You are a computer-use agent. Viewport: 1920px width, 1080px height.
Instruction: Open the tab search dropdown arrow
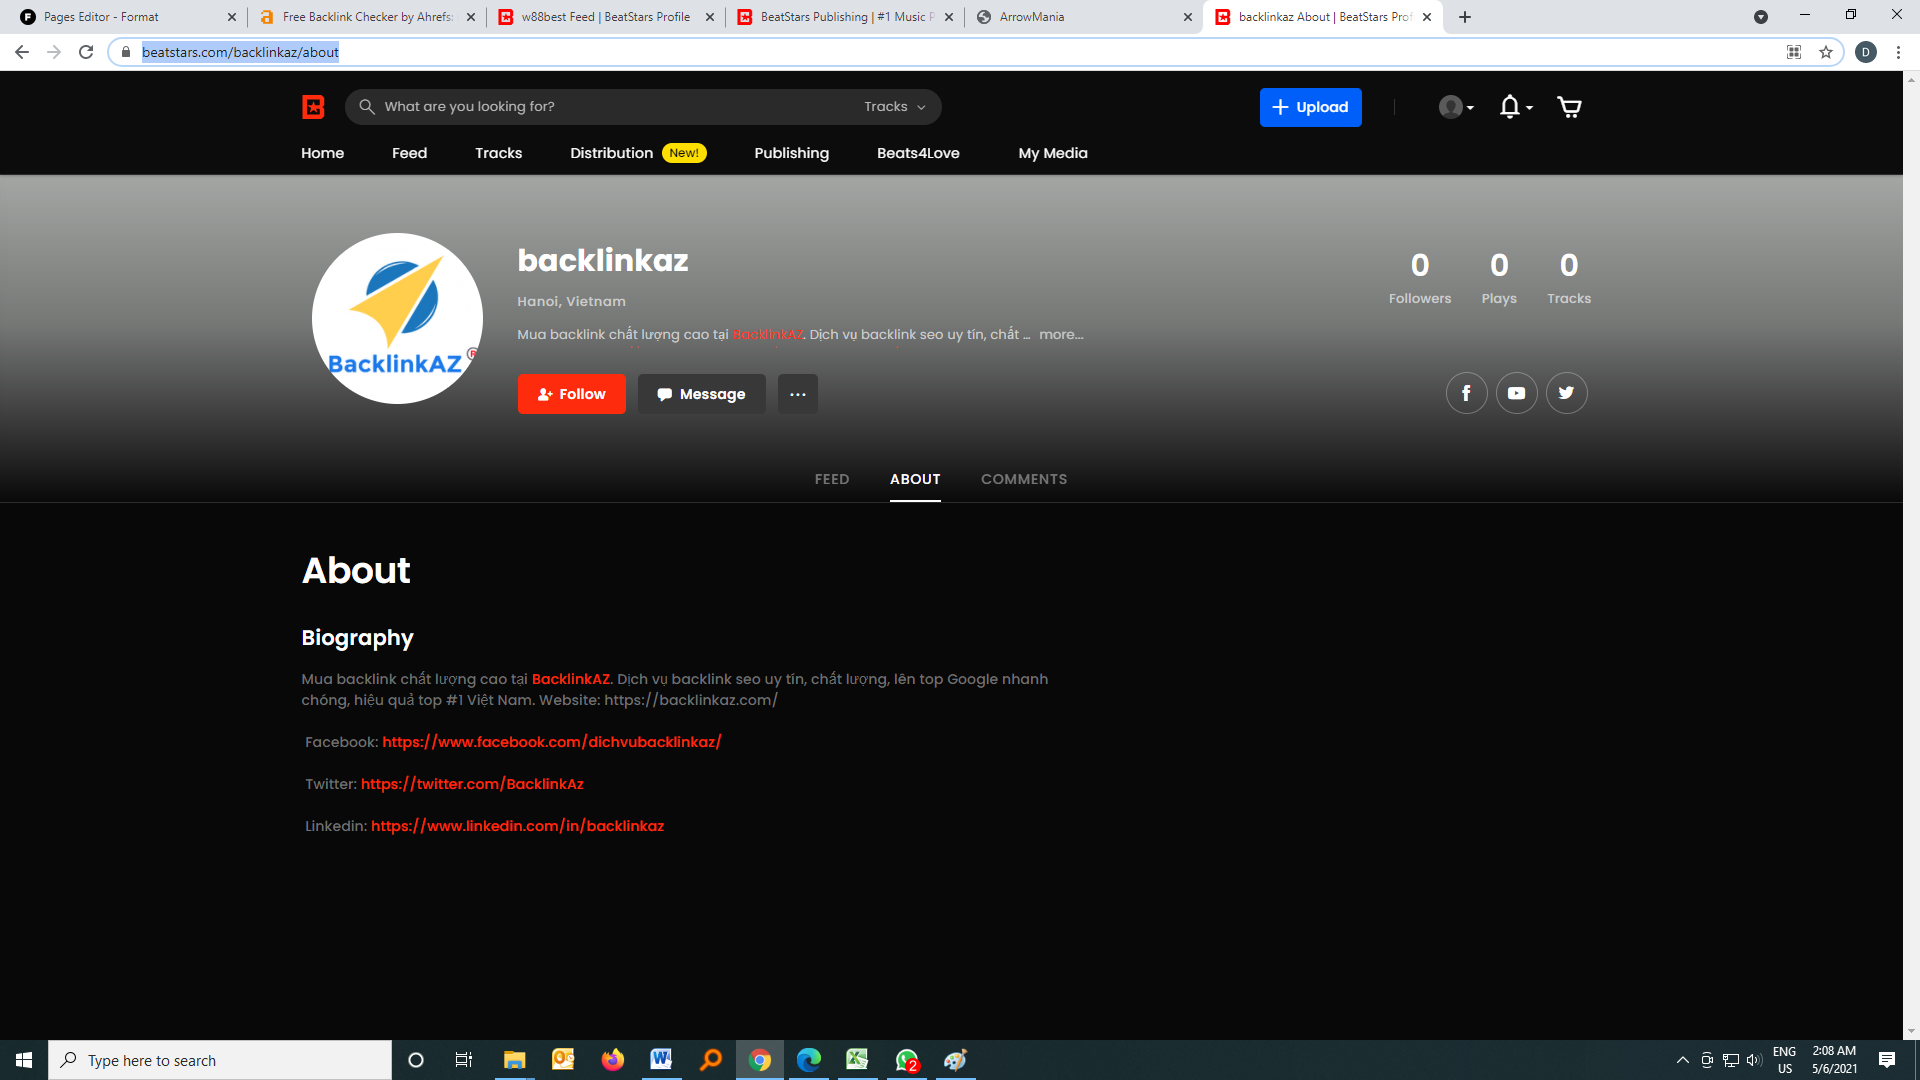click(1760, 17)
